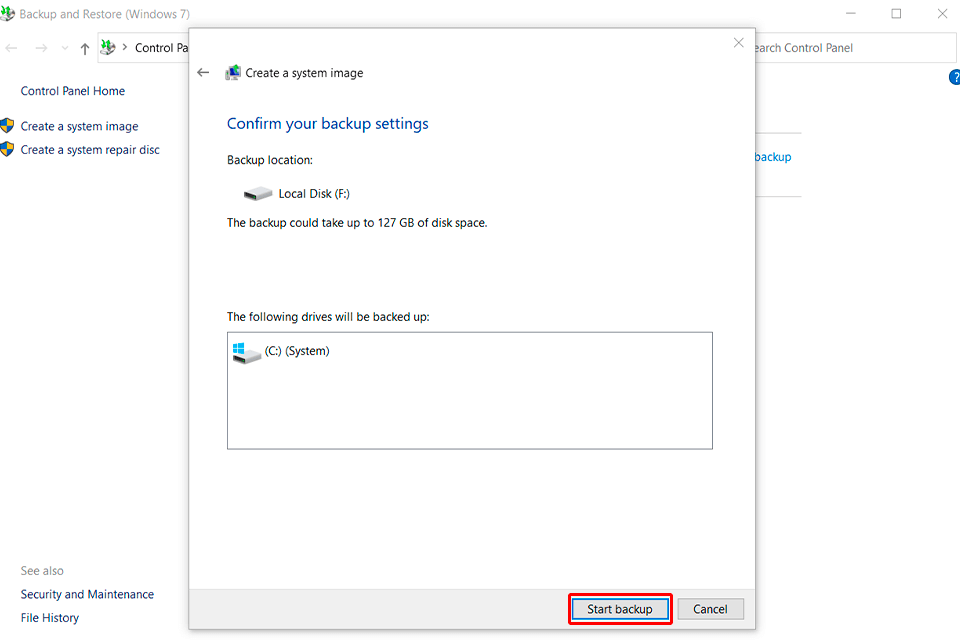960x640 pixels.
Task: Click the Backup and Restore window title icon
Action: (x=7, y=13)
